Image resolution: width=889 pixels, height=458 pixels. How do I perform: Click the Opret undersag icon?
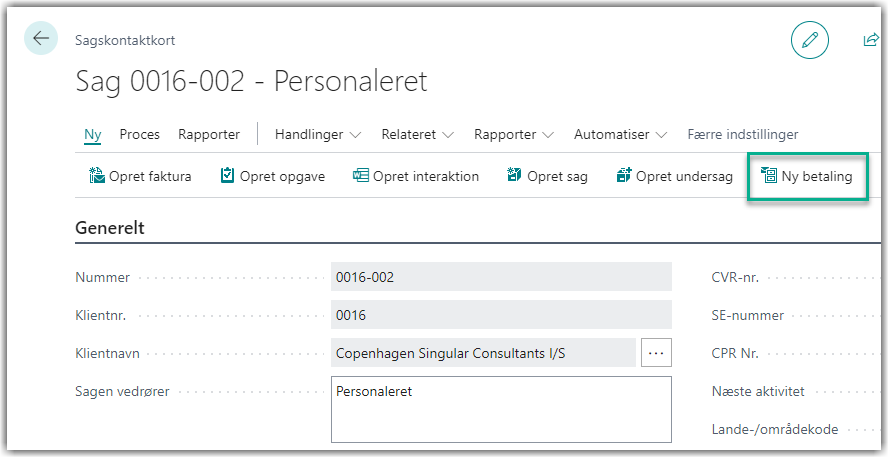coord(624,176)
